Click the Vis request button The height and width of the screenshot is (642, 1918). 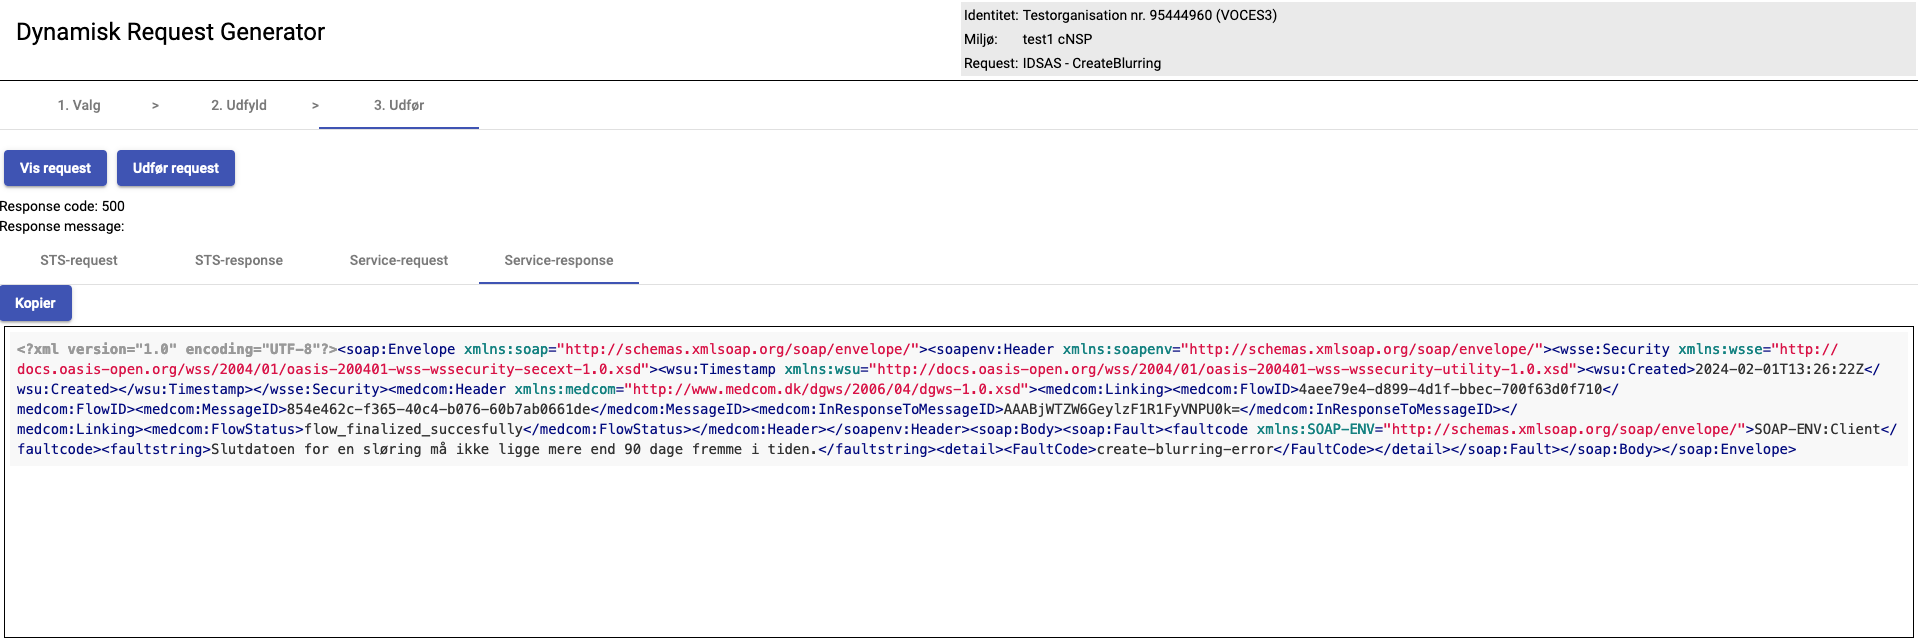click(x=55, y=168)
